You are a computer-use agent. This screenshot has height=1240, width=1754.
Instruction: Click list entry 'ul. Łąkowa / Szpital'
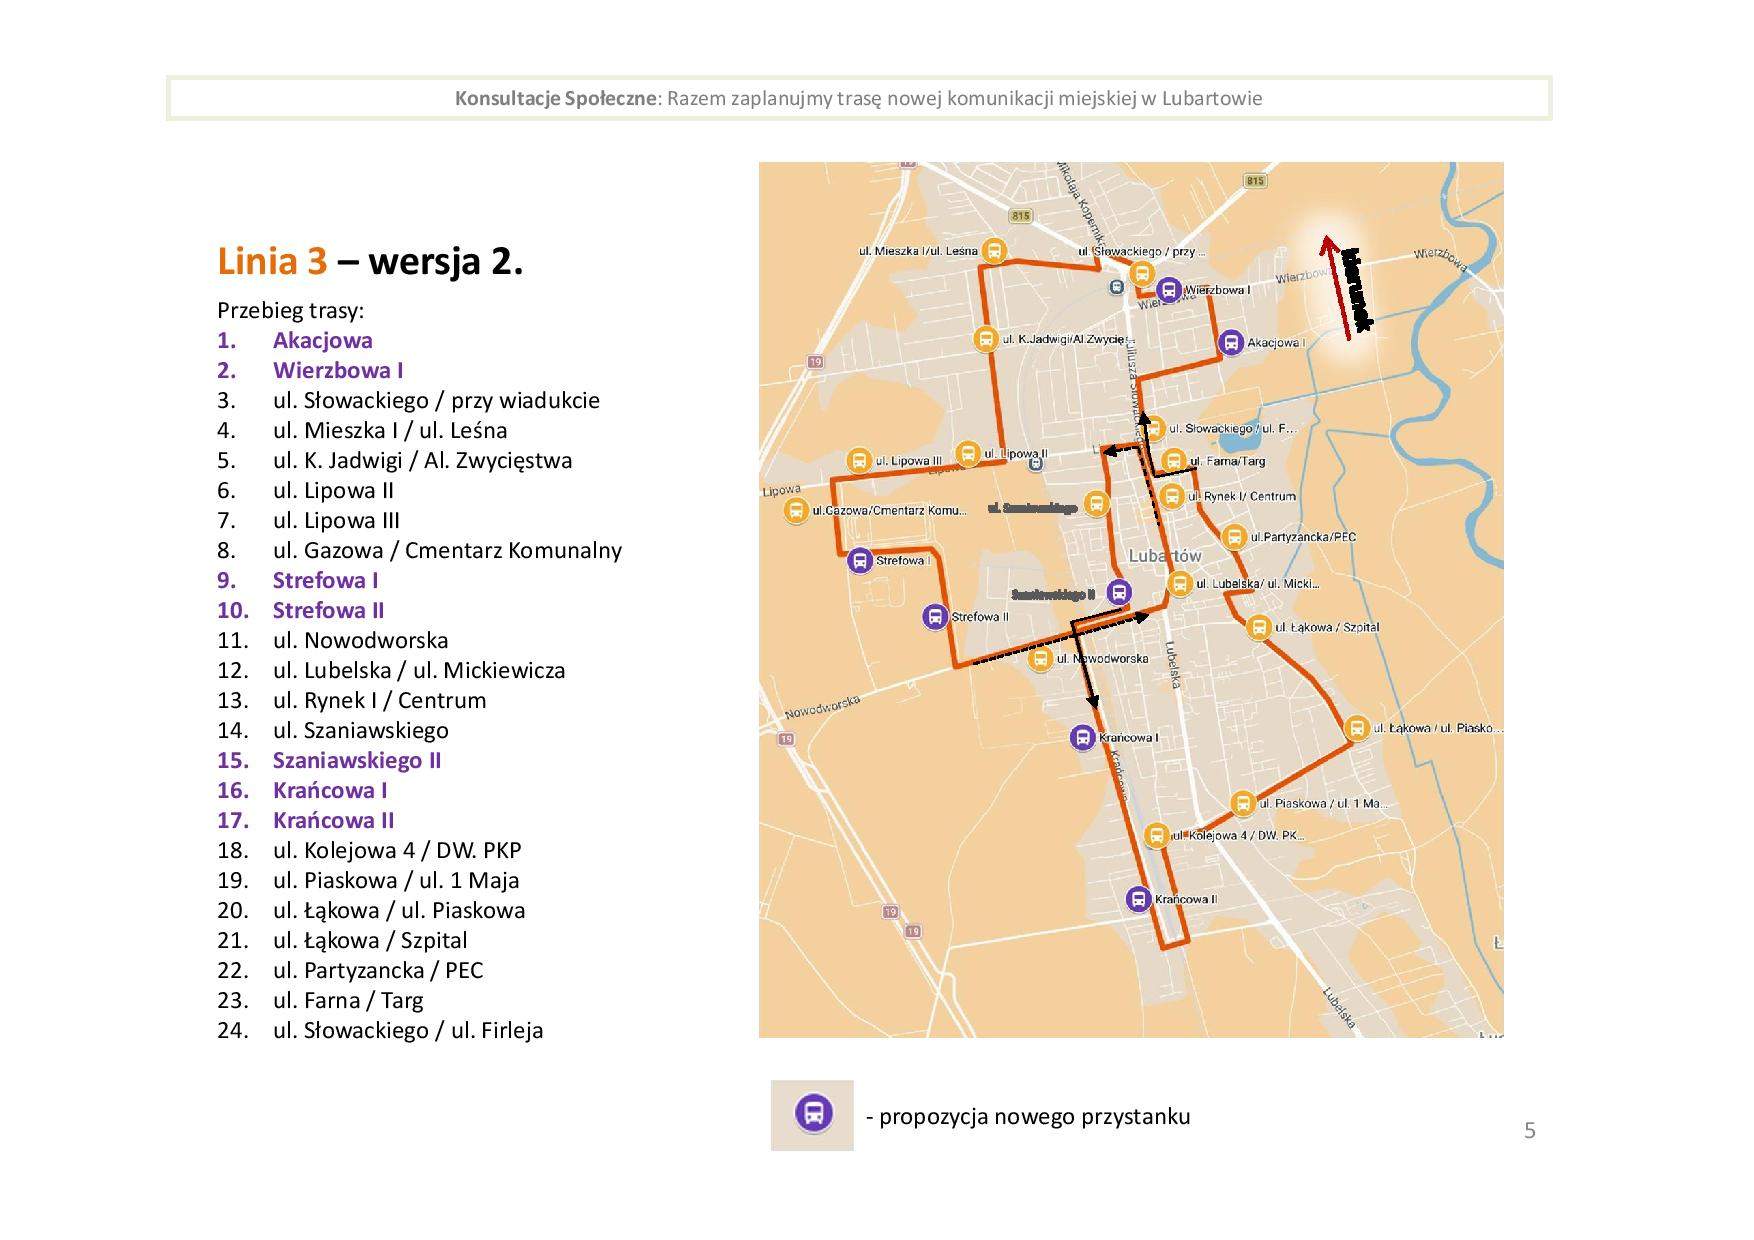[370, 941]
